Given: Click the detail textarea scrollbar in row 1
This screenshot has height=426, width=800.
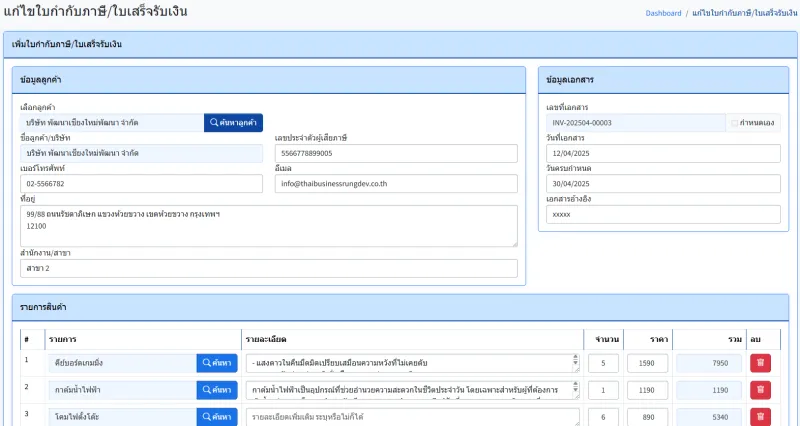Looking at the screenshot, I should click(576, 363).
